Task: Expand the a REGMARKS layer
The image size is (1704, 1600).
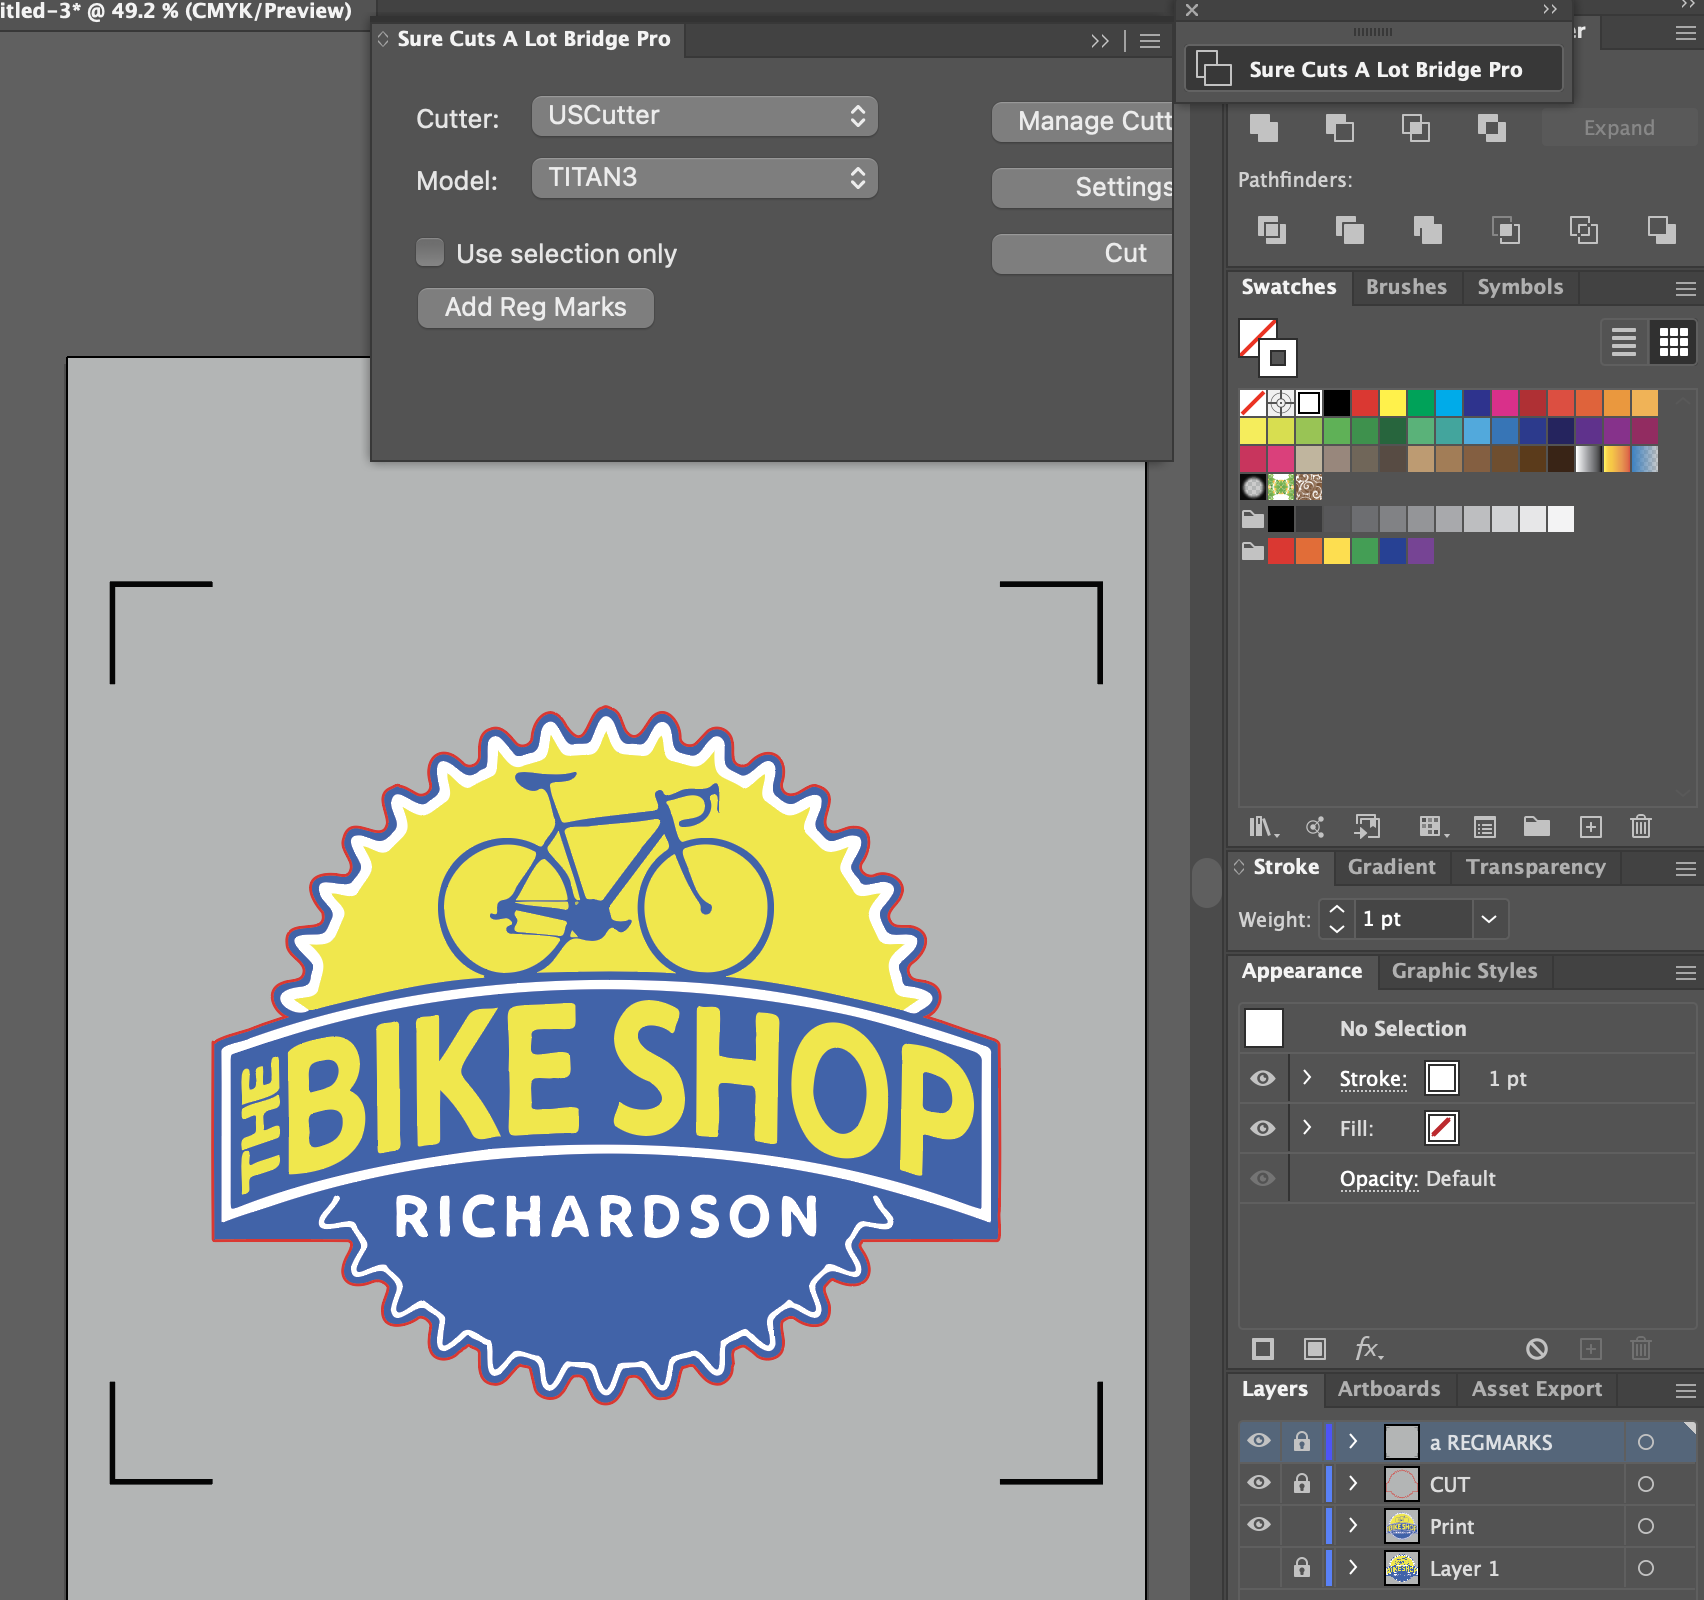Action: point(1353,1441)
